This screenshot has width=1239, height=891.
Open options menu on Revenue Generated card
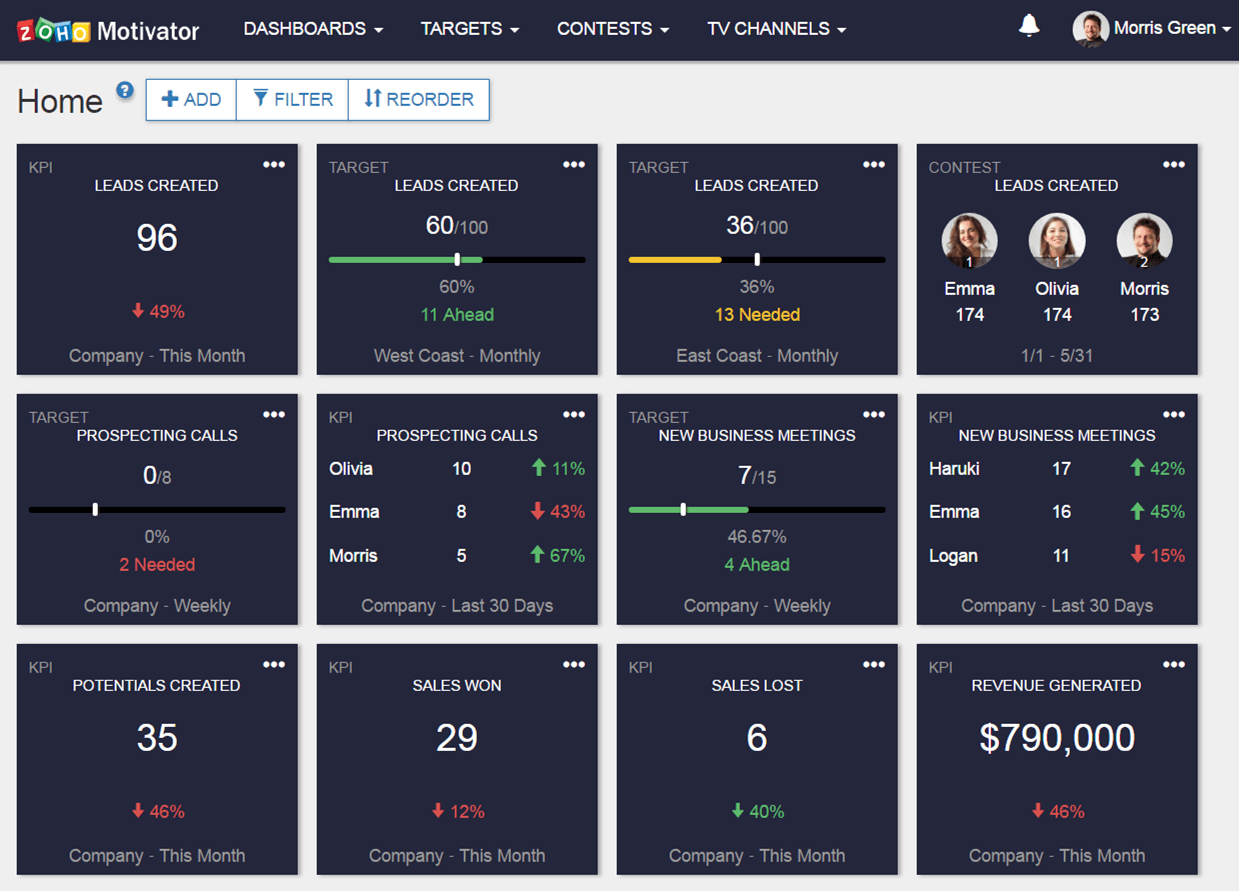(1173, 665)
